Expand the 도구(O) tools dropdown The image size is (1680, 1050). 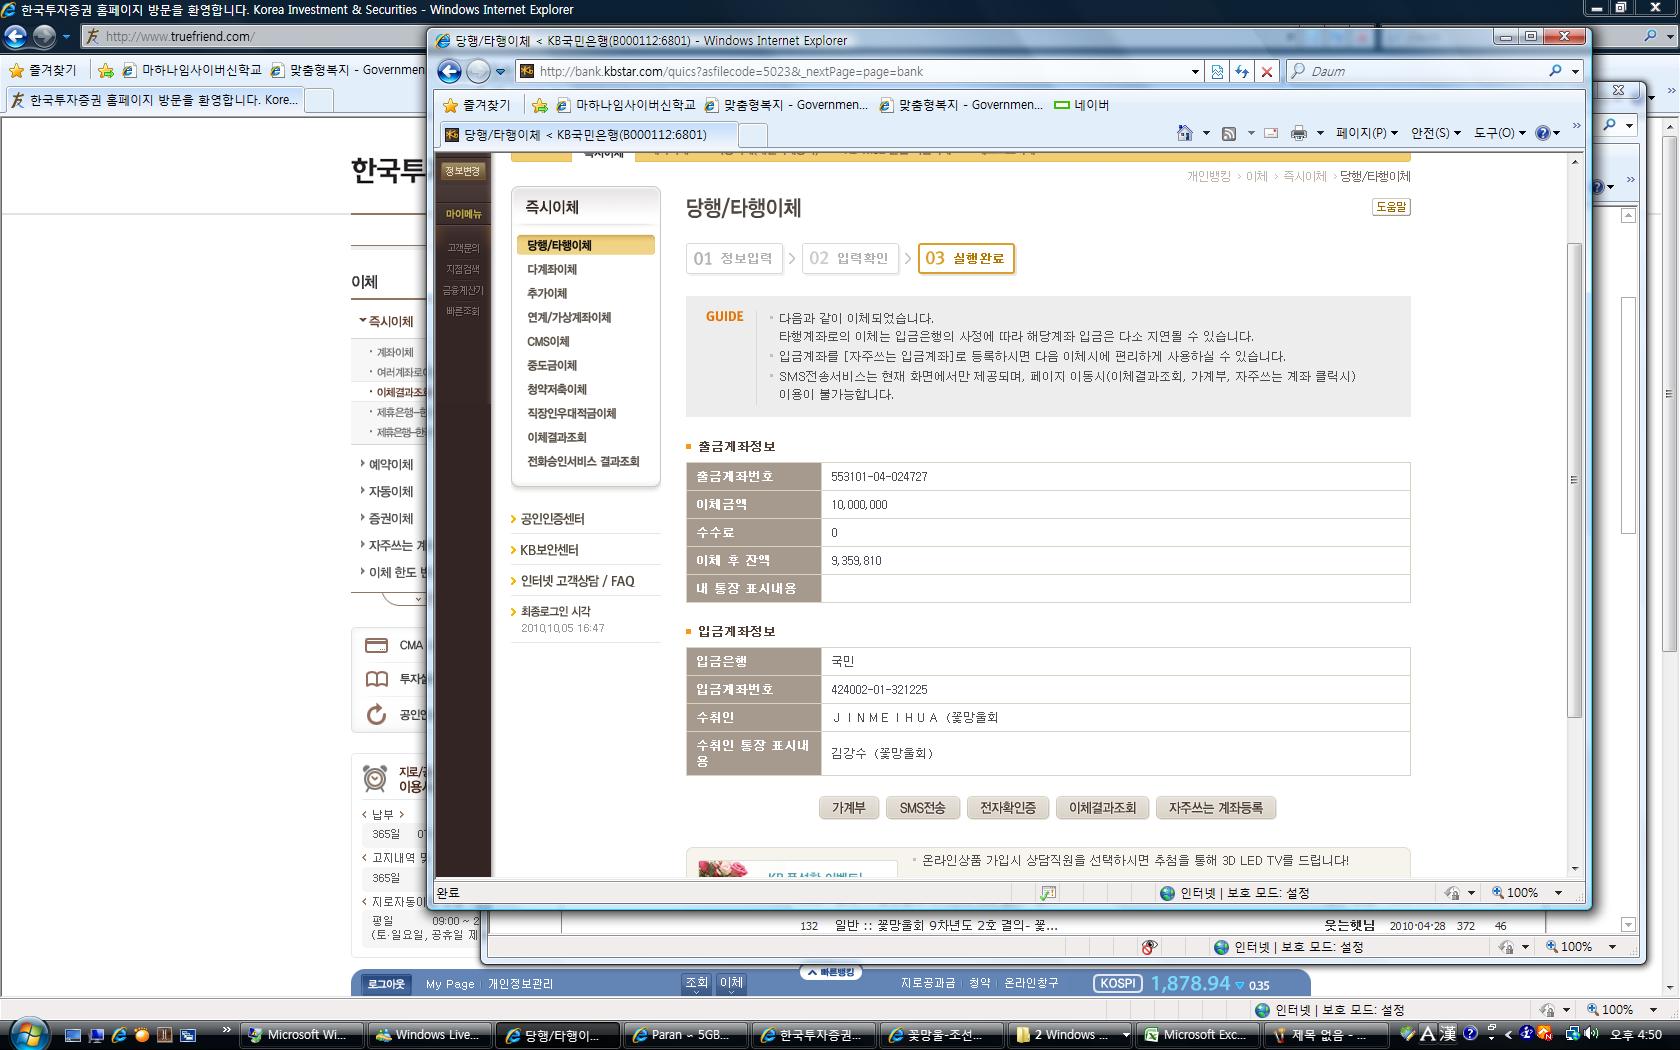pyautogui.click(x=1499, y=133)
